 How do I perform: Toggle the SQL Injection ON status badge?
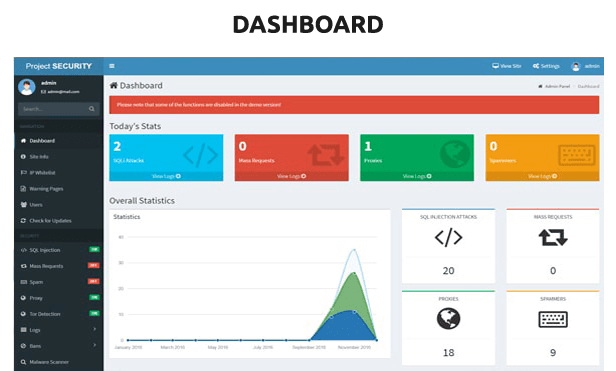[94, 250]
